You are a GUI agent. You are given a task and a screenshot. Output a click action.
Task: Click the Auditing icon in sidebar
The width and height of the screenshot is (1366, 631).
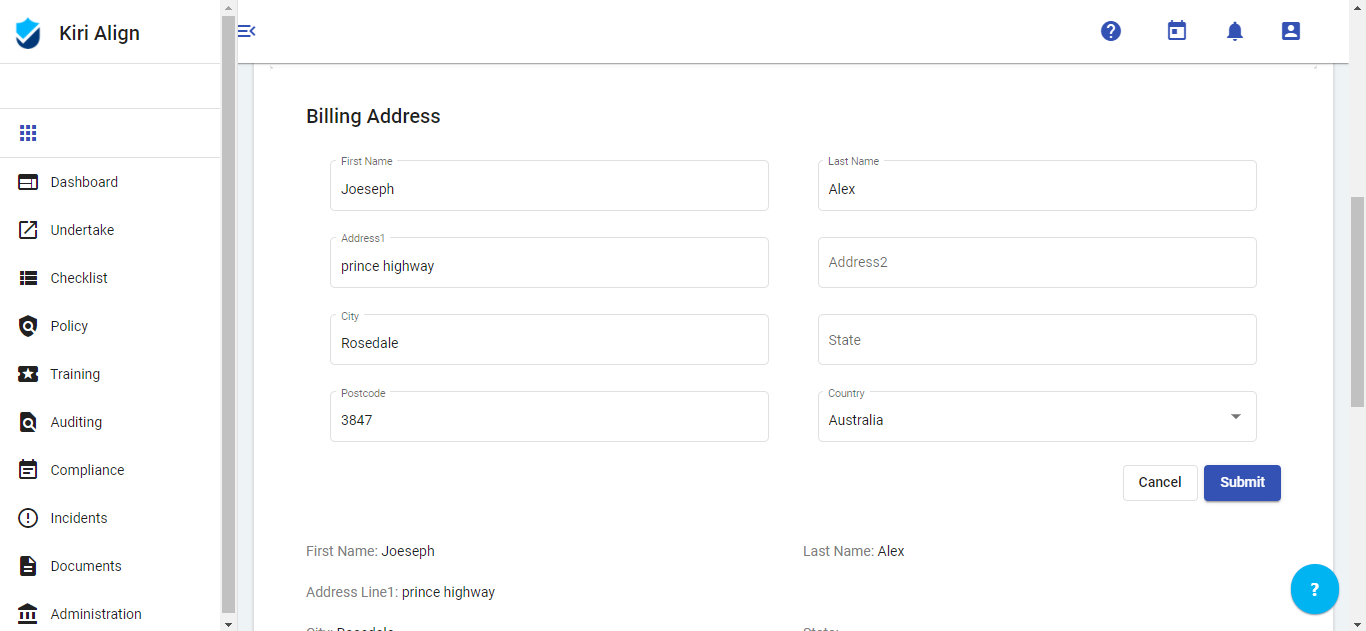coord(28,422)
